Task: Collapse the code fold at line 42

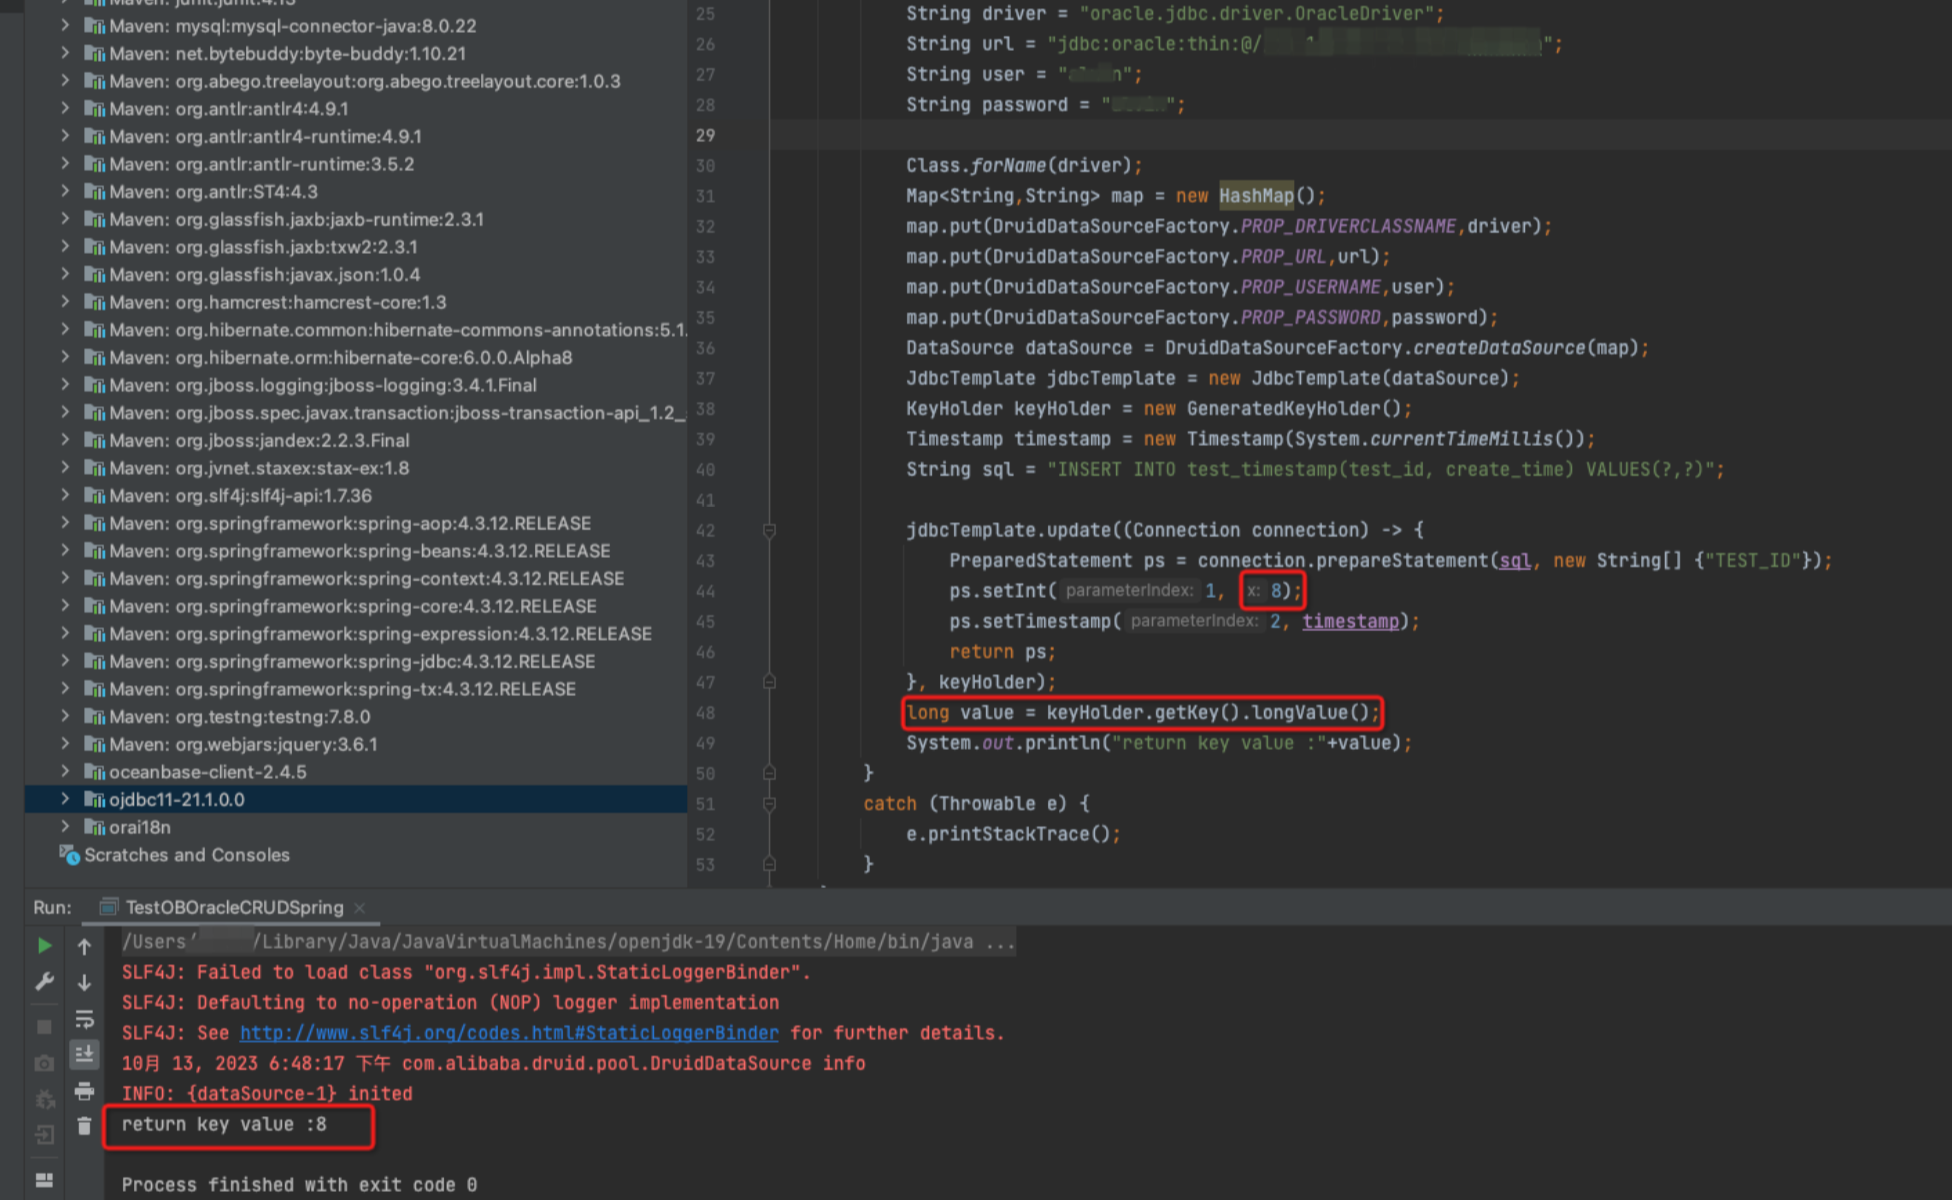Action: pos(769,530)
